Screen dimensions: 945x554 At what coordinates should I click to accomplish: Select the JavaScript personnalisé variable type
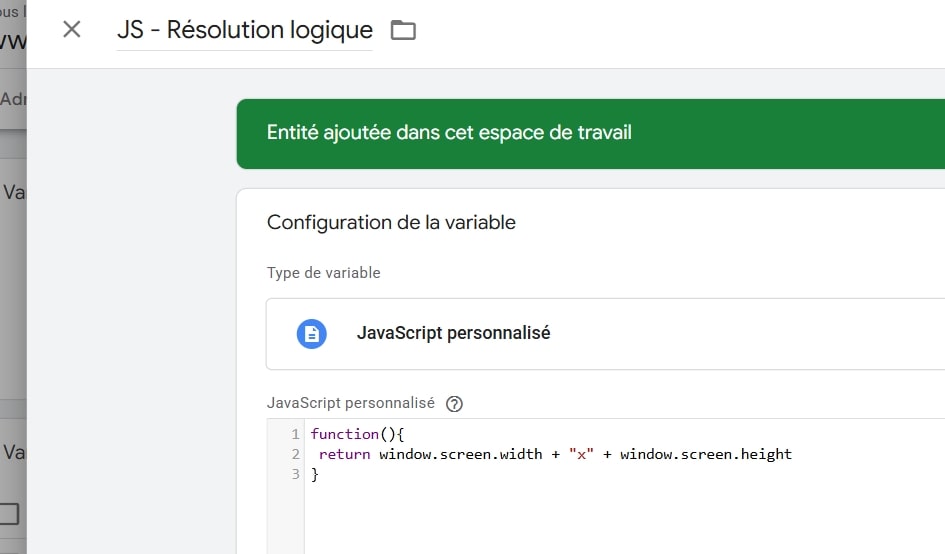(x=605, y=333)
